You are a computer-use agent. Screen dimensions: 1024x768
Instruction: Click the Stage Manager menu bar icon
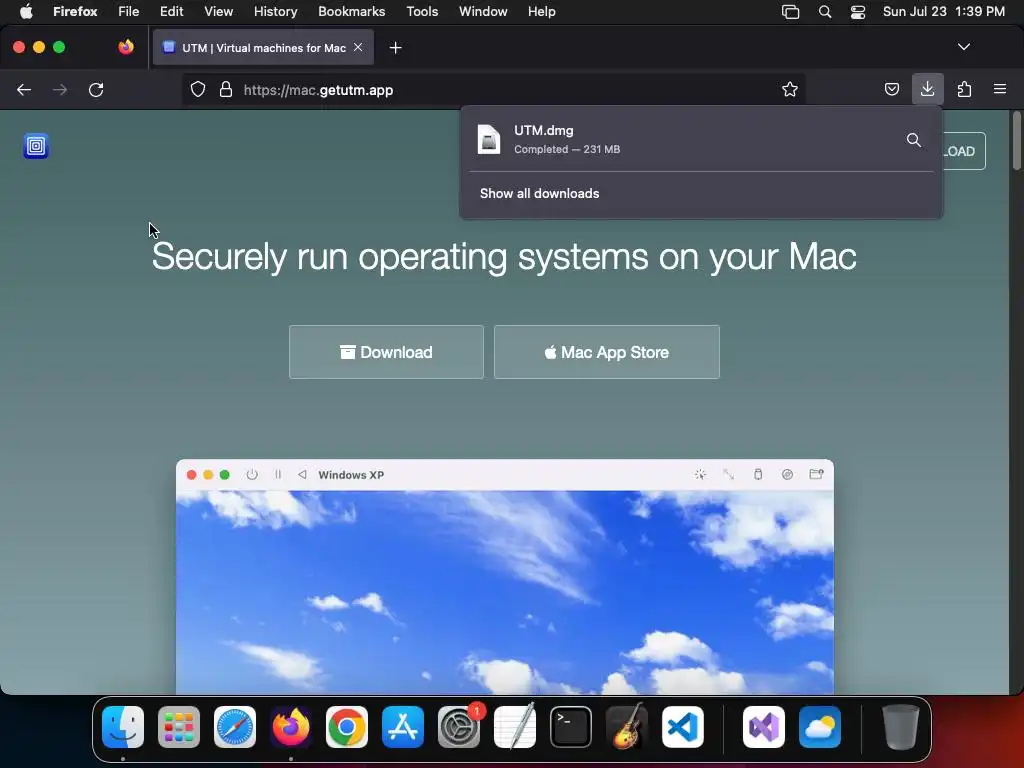click(x=790, y=12)
